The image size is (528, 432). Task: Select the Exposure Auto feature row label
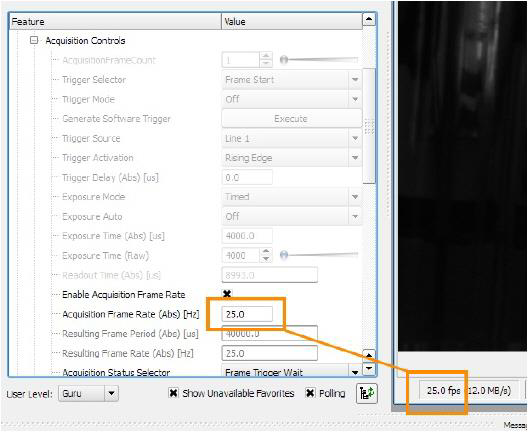point(92,217)
